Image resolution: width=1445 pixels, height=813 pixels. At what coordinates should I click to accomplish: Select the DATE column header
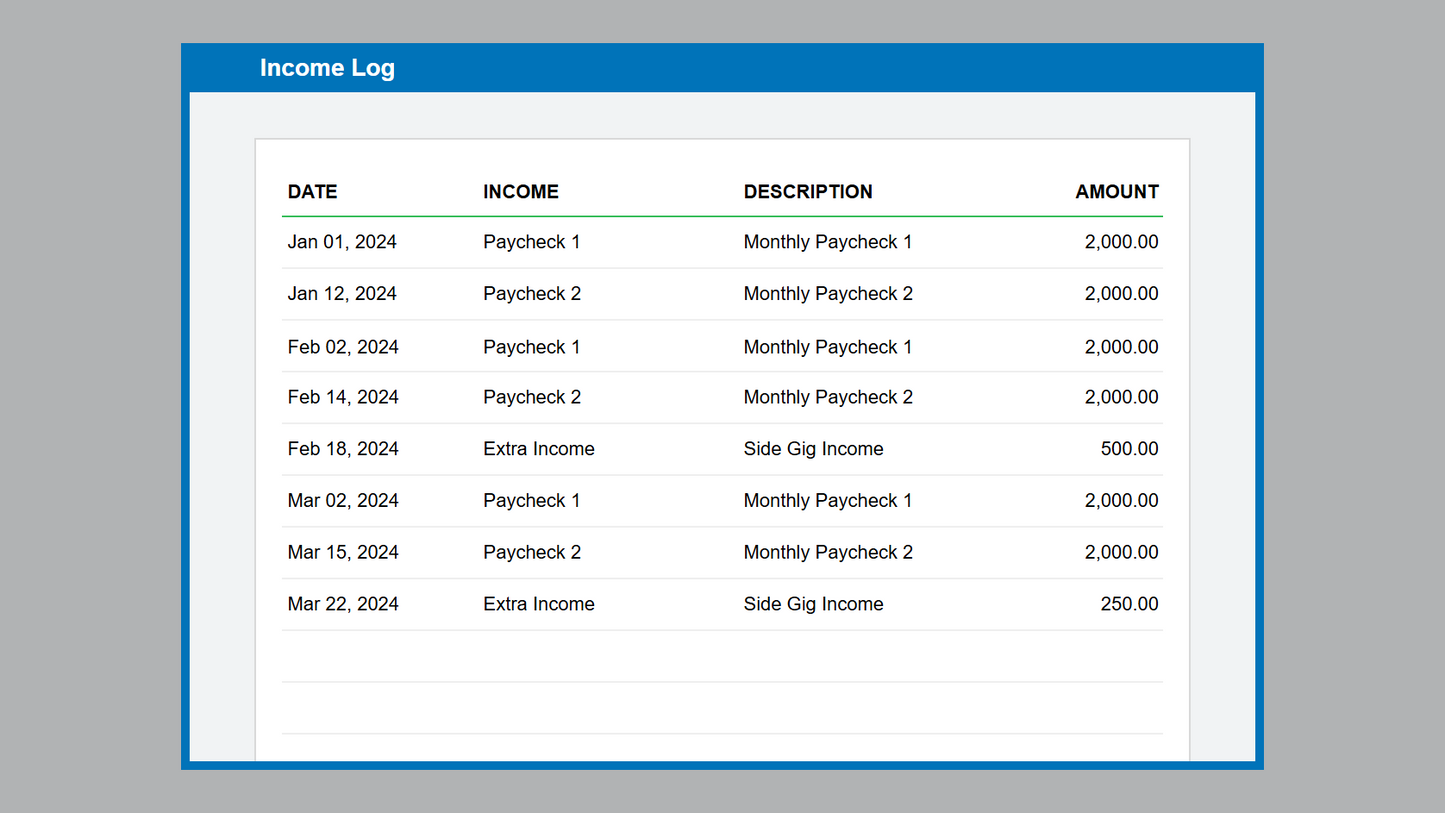click(312, 192)
